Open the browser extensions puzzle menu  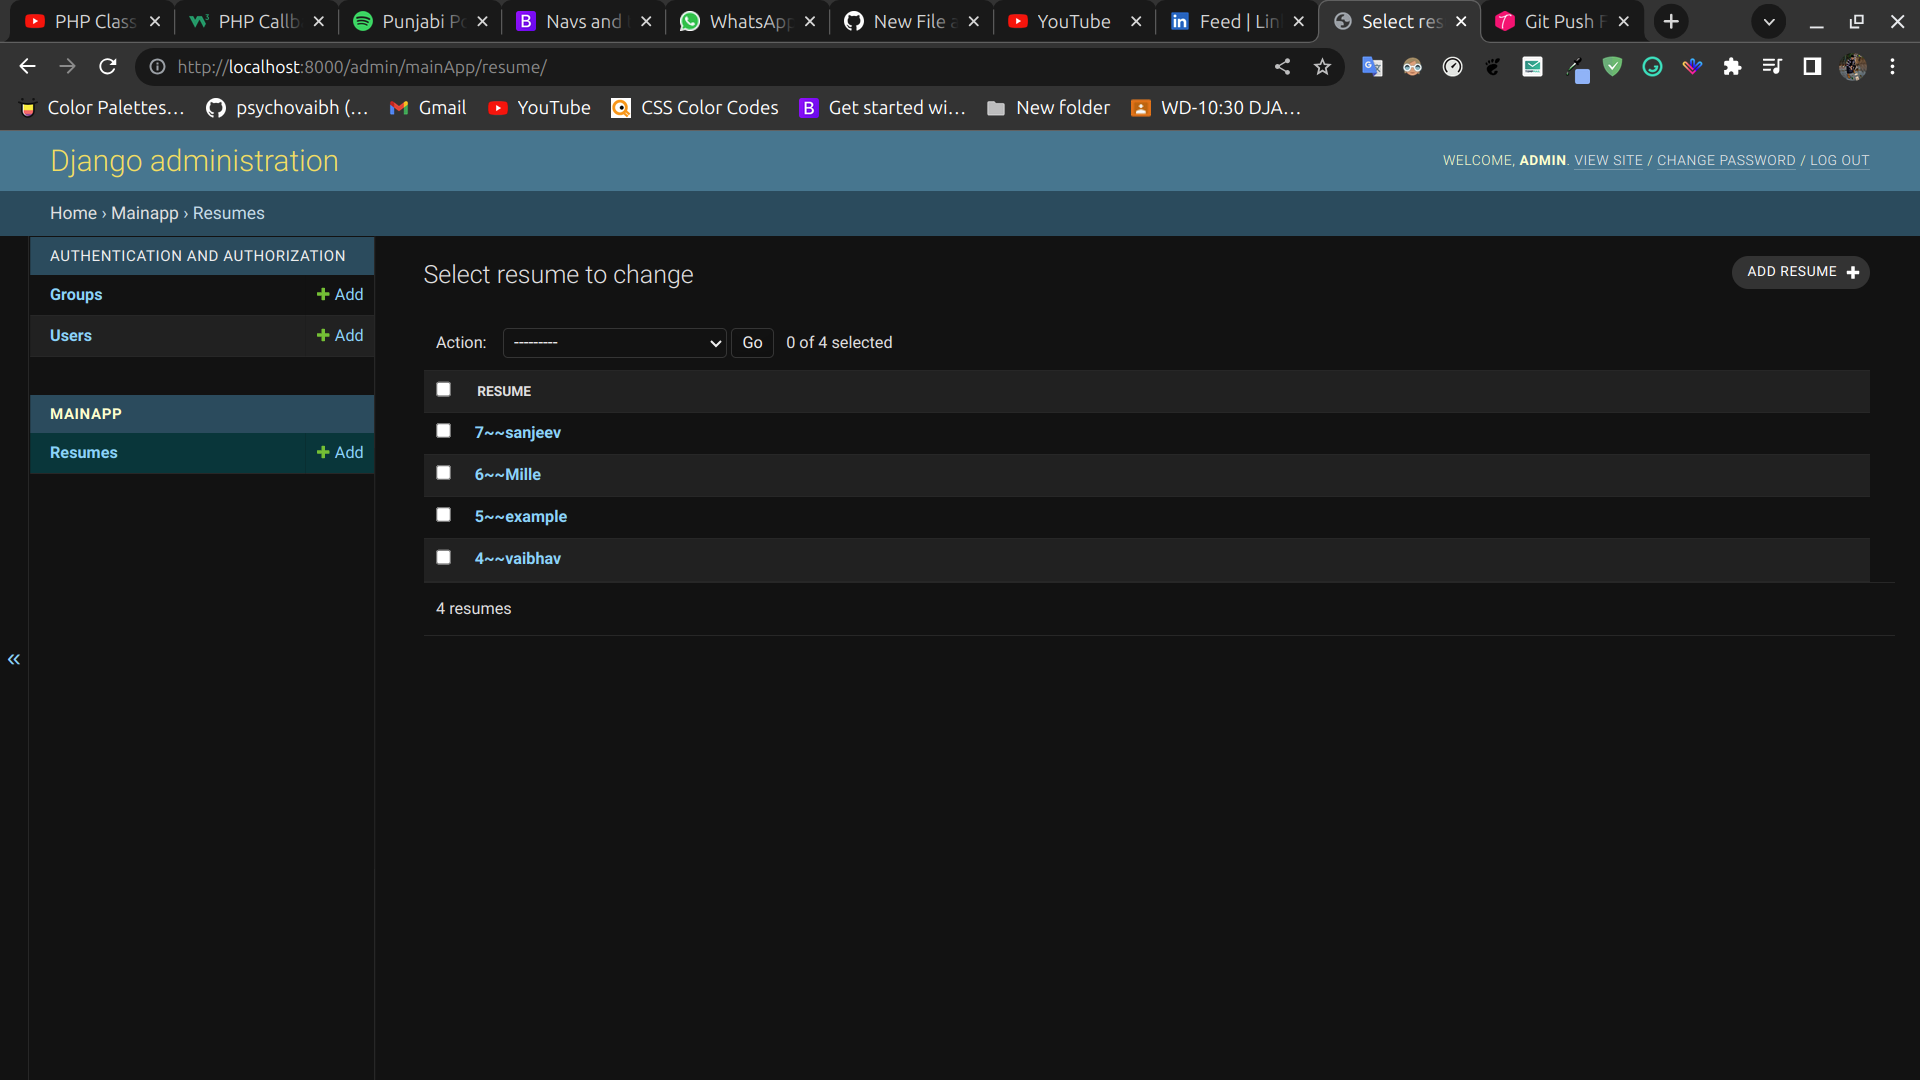click(x=1733, y=66)
